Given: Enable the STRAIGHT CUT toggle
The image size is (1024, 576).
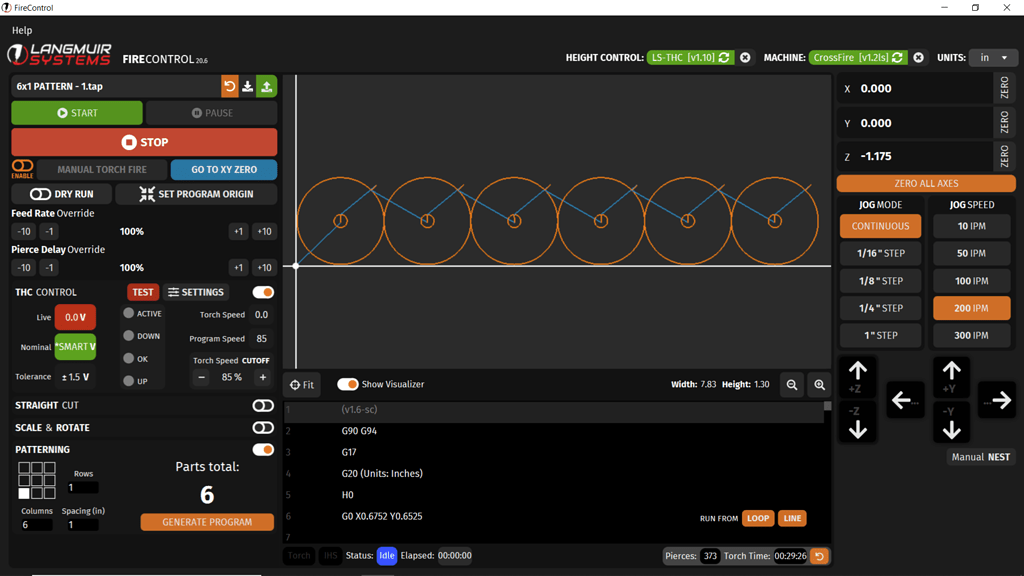Looking at the screenshot, I should pos(263,405).
